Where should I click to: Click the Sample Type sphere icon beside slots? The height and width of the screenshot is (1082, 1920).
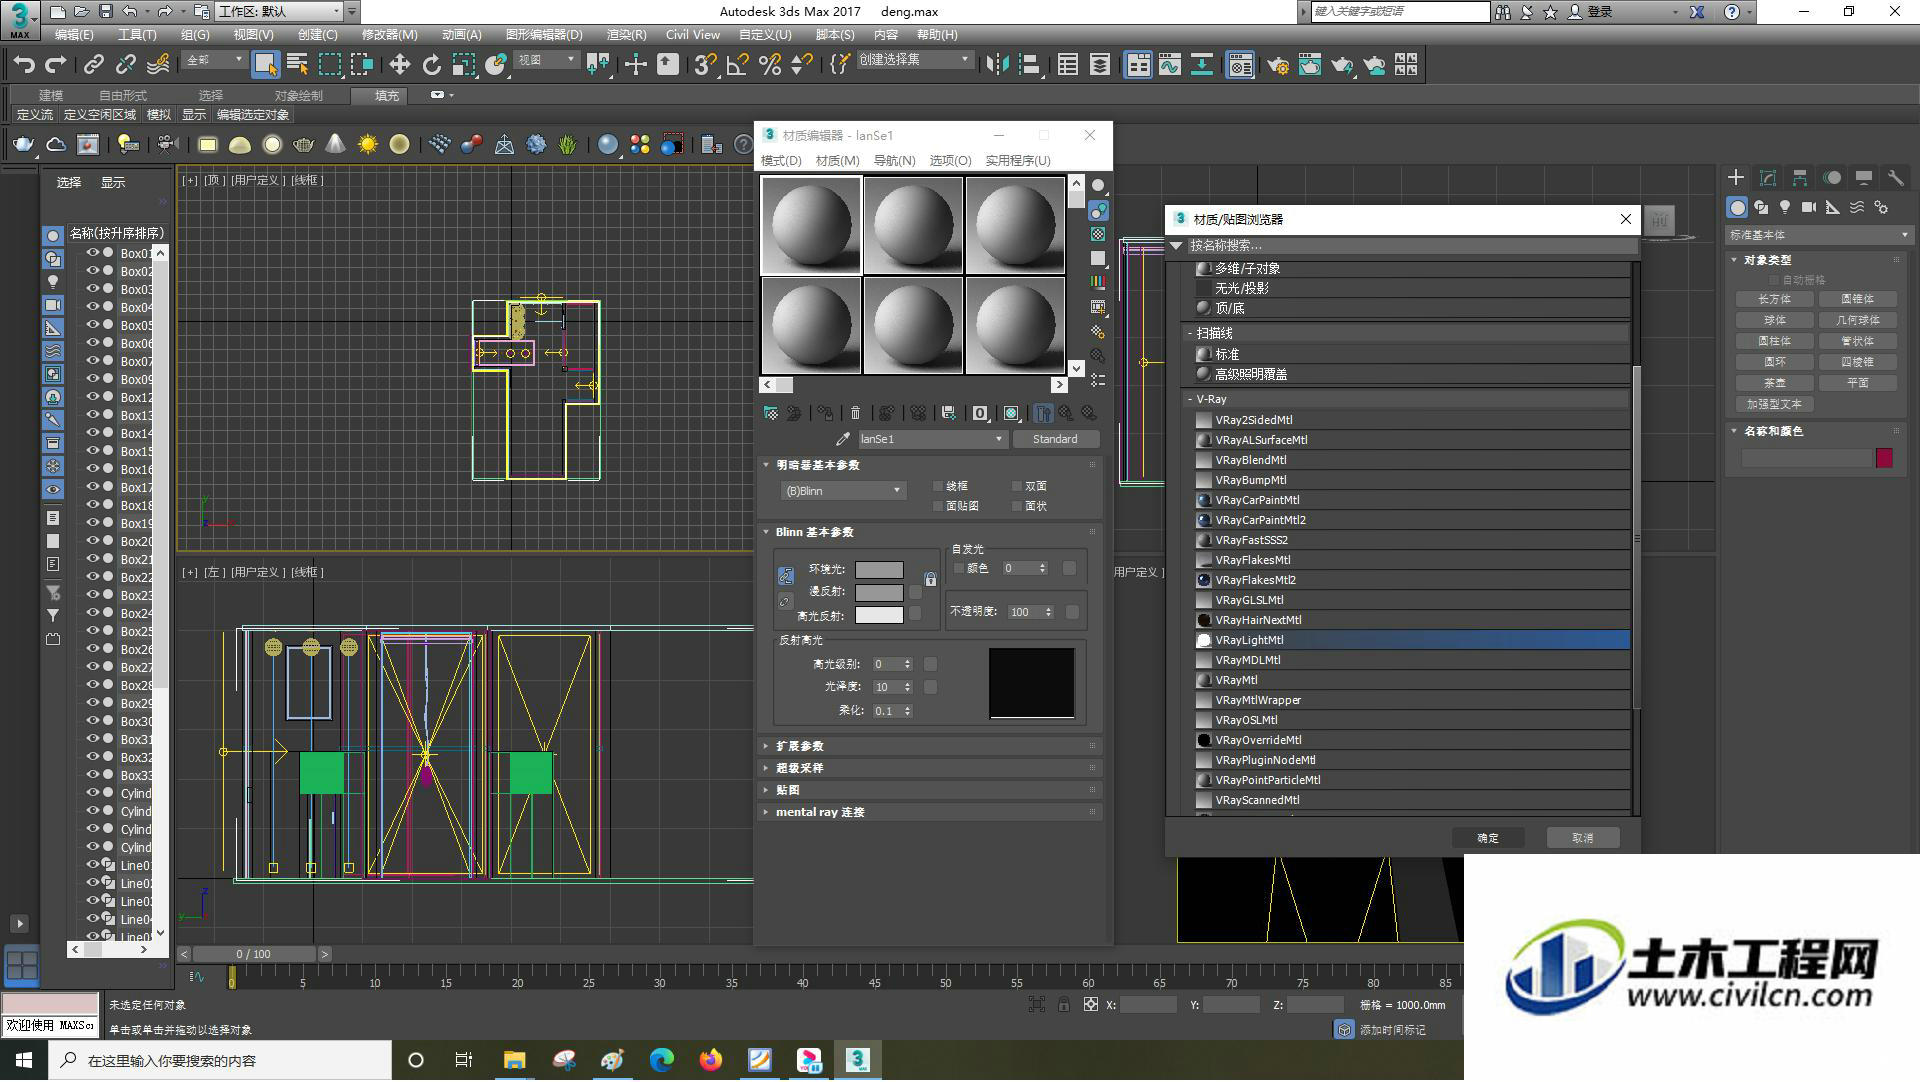click(x=1098, y=186)
